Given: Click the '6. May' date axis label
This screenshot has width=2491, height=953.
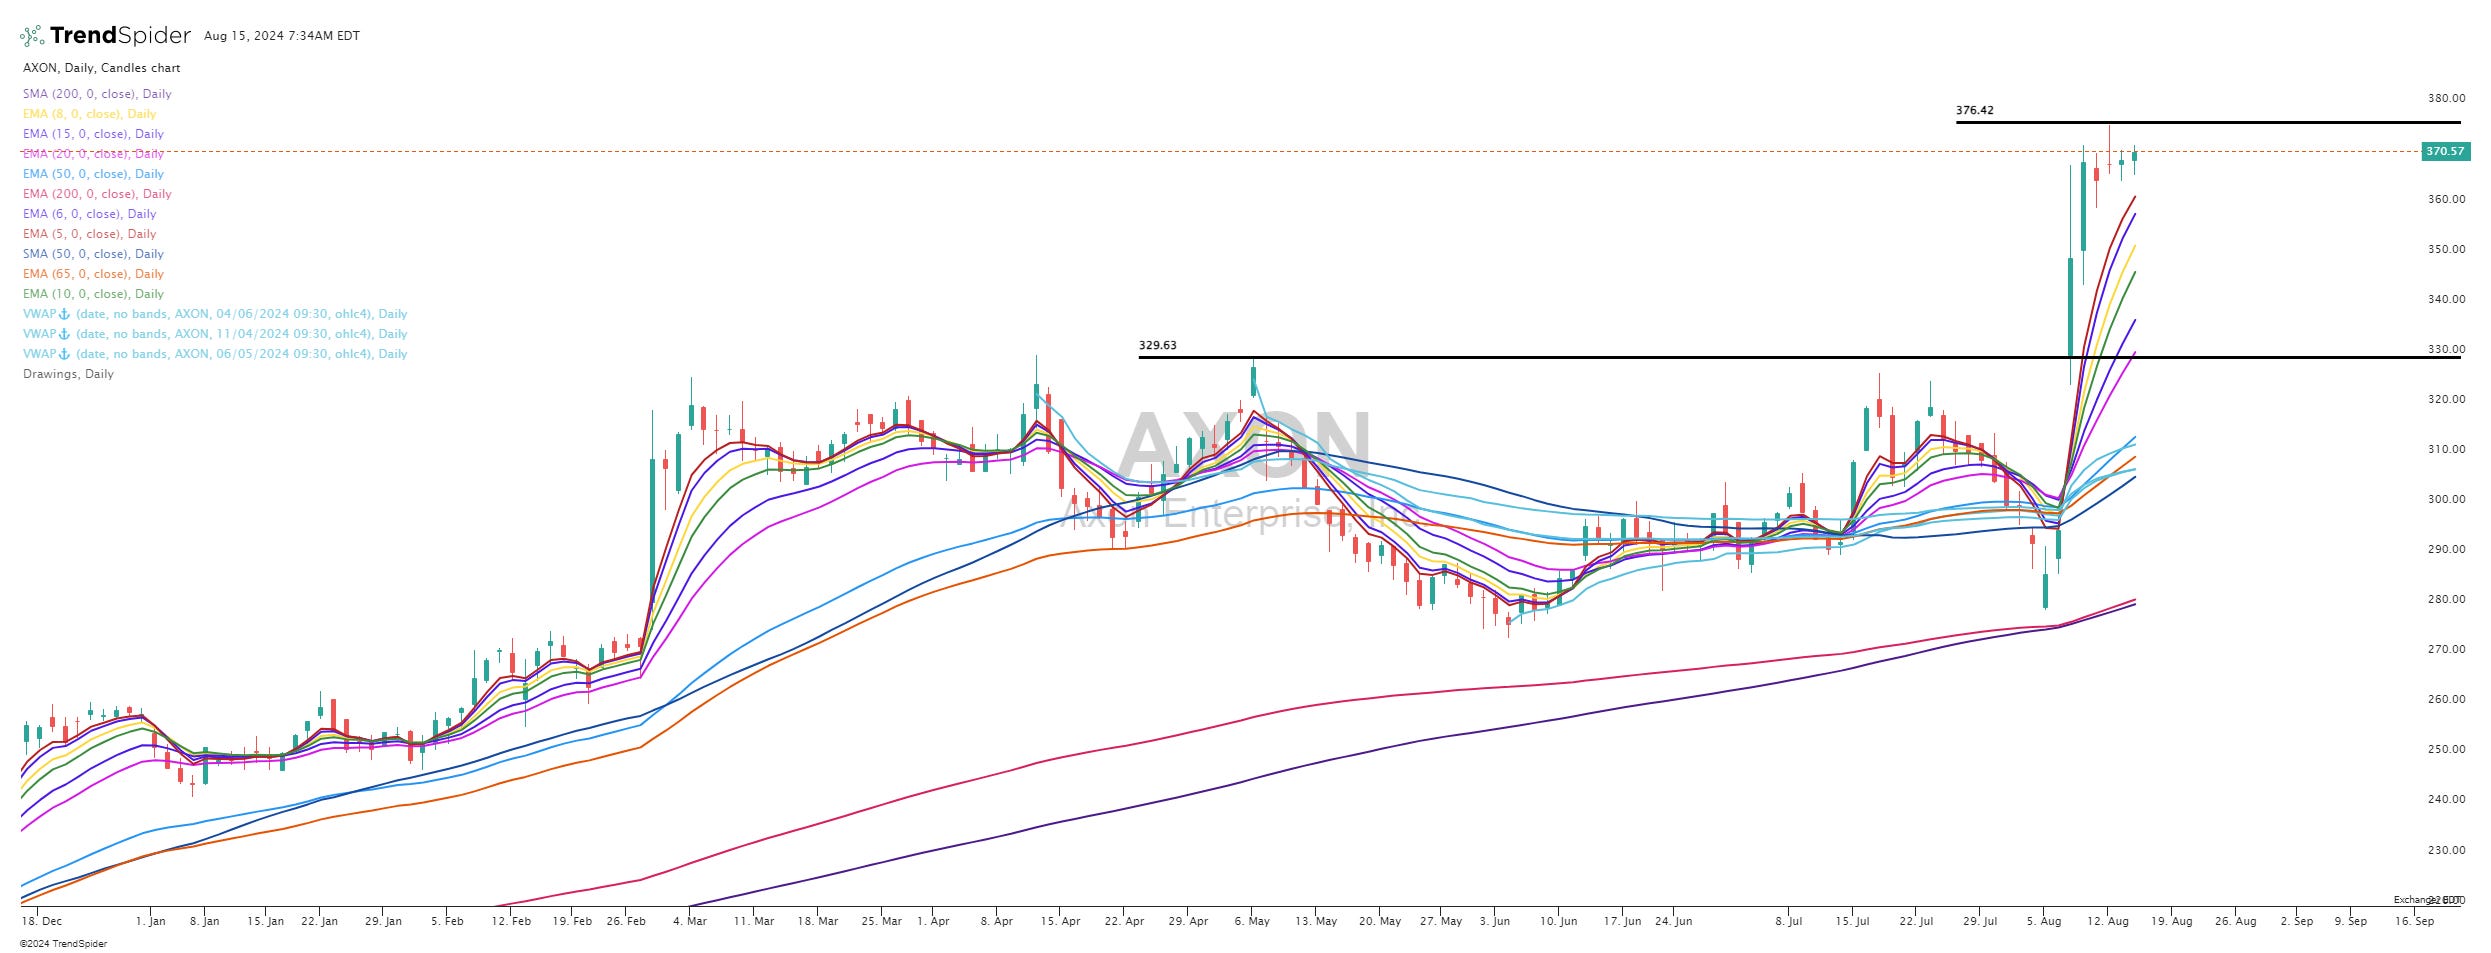Looking at the screenshot, I should coord(1252,921).
